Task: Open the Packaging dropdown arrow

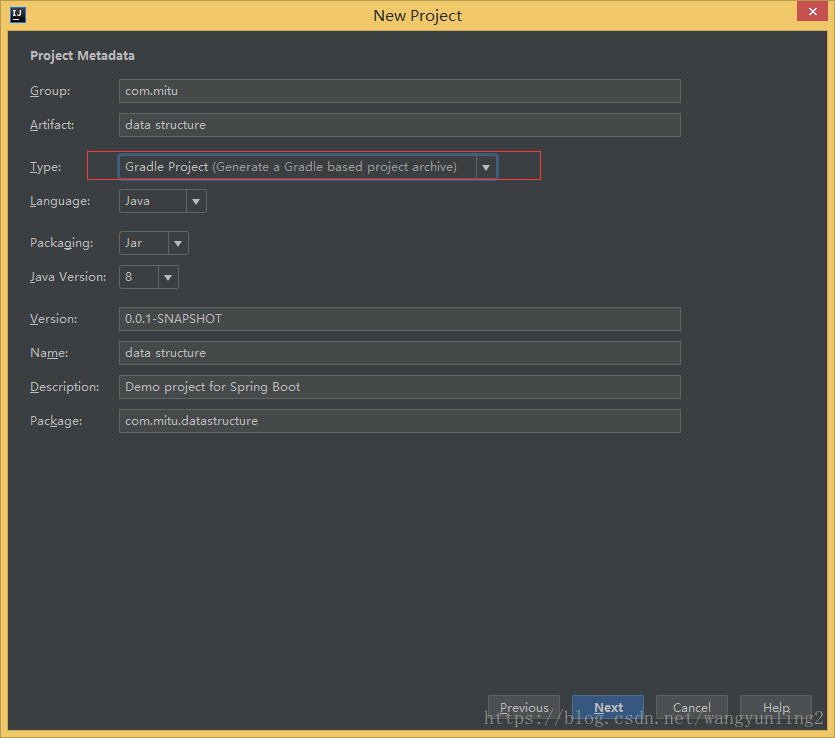Action: [x=178, y=243]
